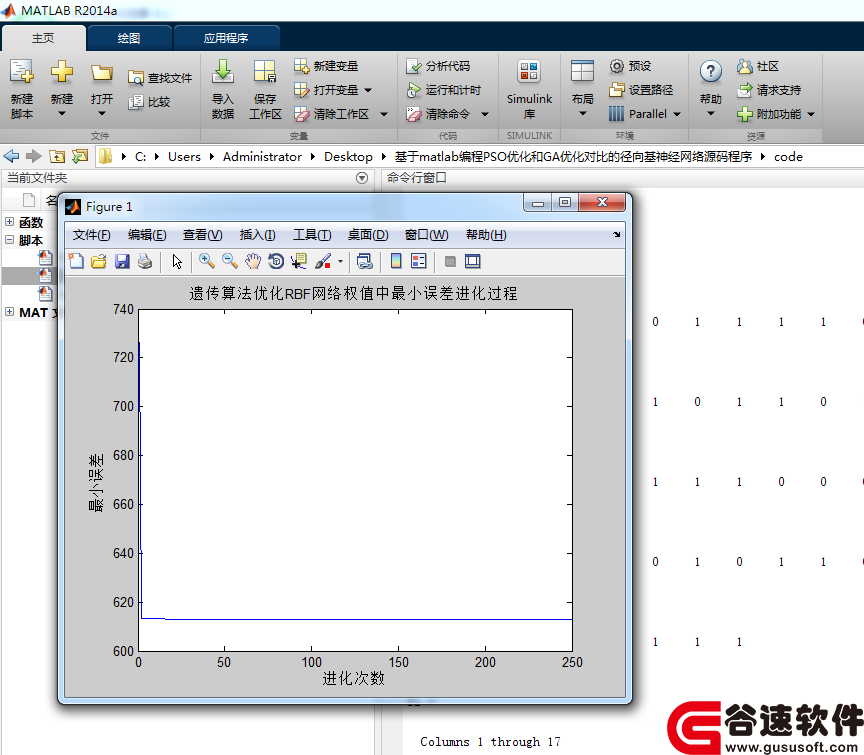The image size is (864, 755).
Task: Open the 打开 folder icon in ribbon
Action: point(102,73)
